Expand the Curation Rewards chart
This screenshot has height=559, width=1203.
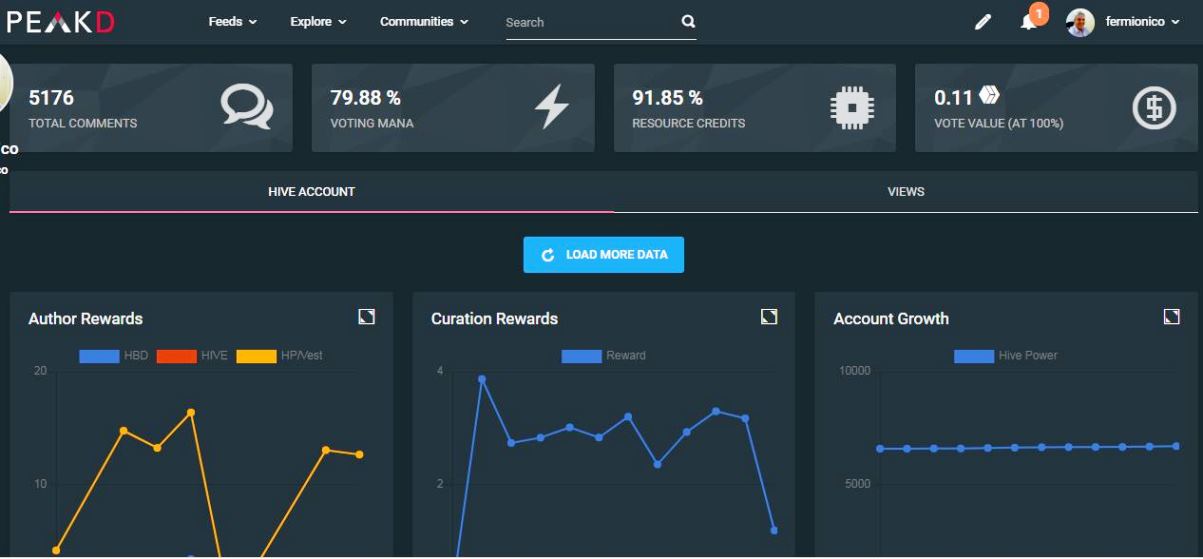tap(770, 317)
